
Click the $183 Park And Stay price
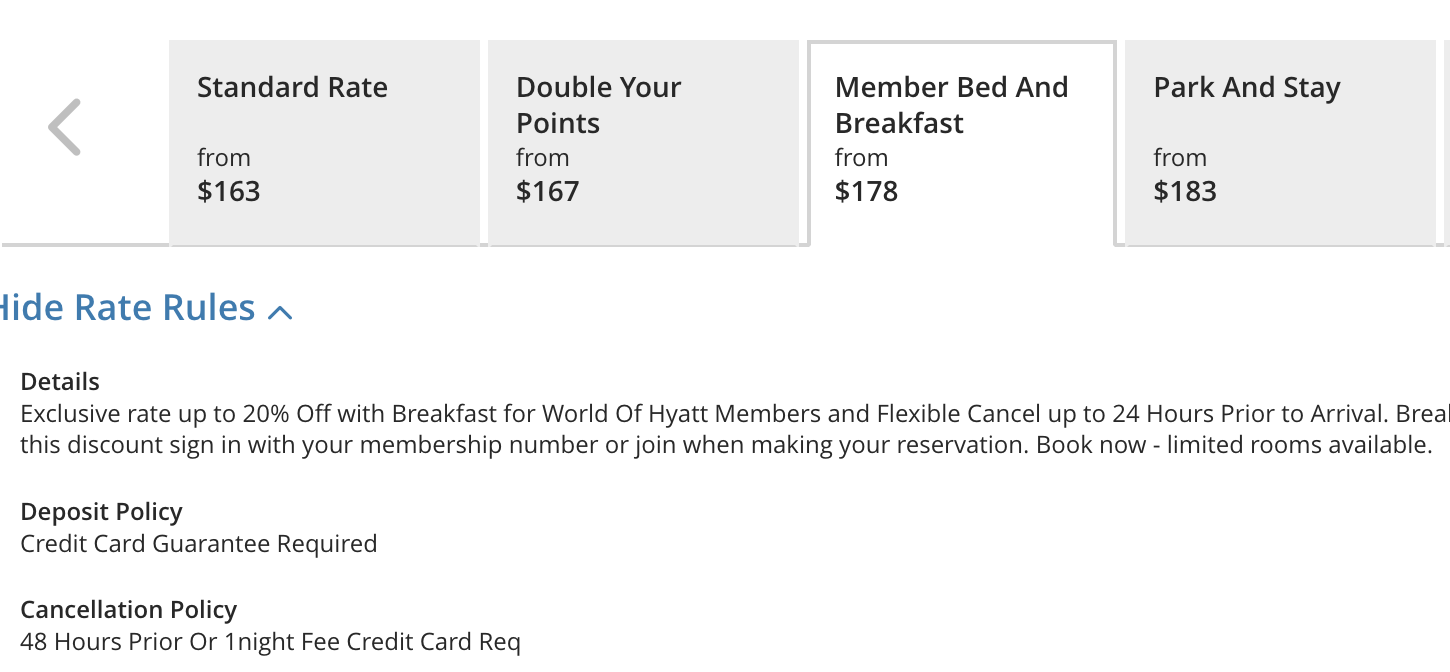(x=1185, y=190)
